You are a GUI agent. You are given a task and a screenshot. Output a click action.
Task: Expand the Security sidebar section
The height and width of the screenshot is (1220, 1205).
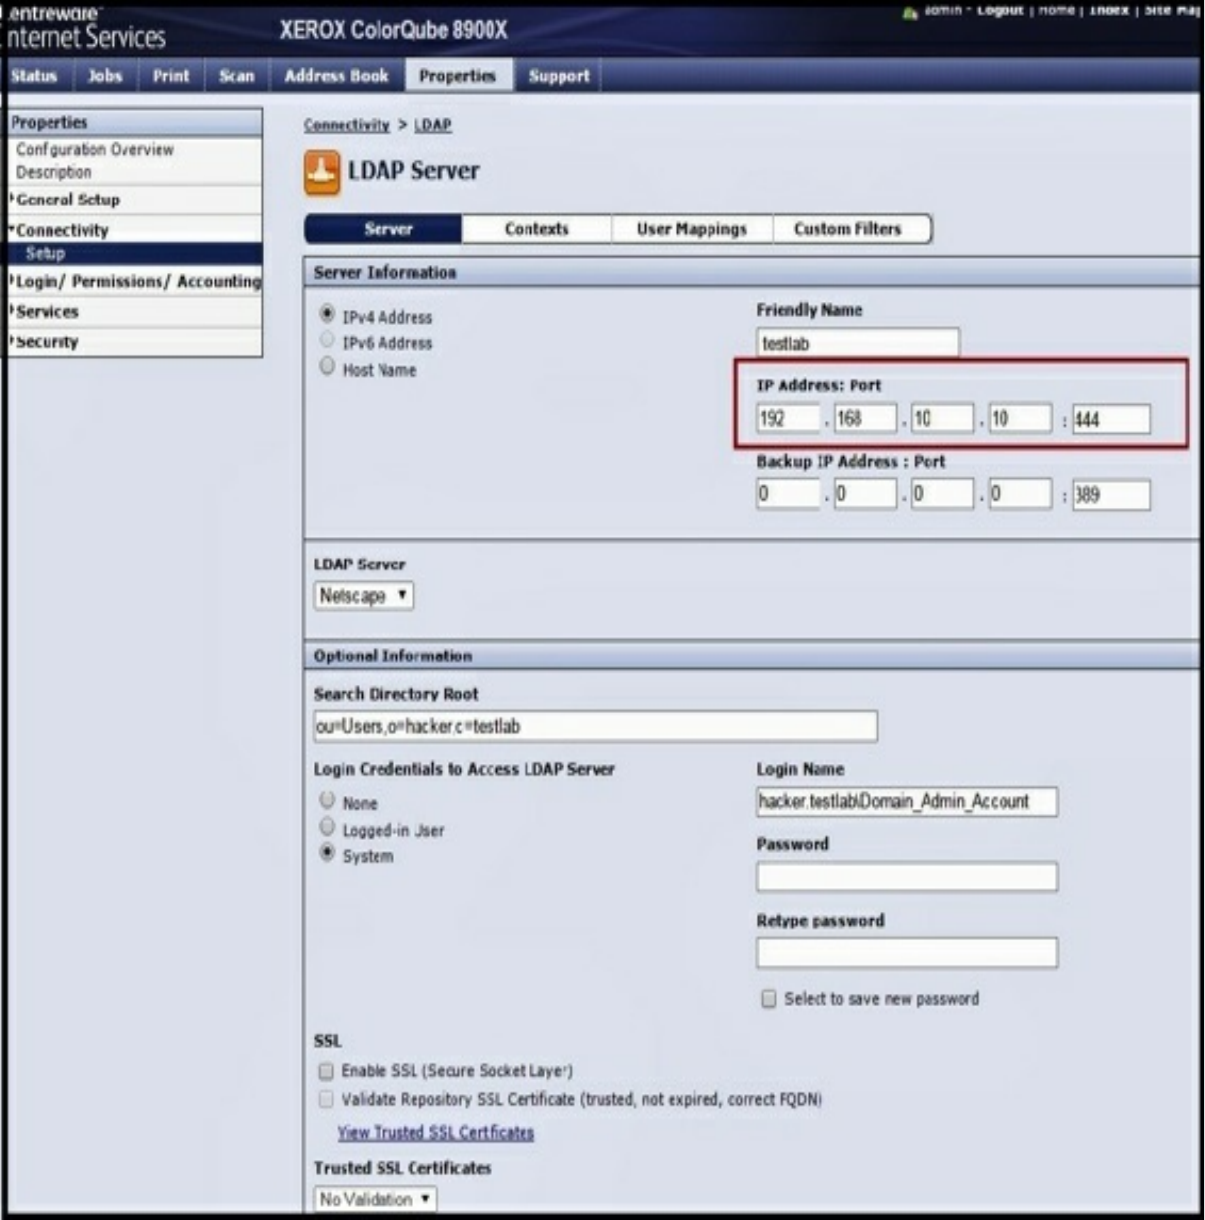tap(44, 342)
